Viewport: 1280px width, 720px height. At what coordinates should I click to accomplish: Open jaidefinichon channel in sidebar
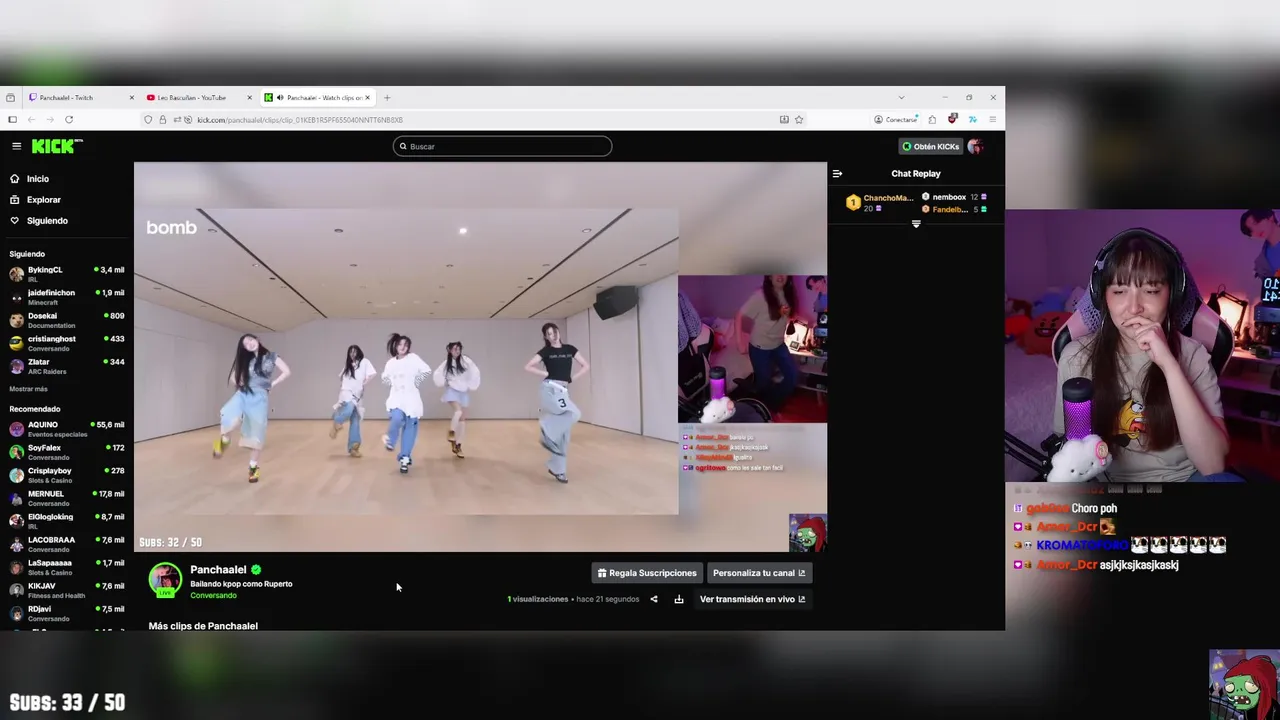coord(67,297)
